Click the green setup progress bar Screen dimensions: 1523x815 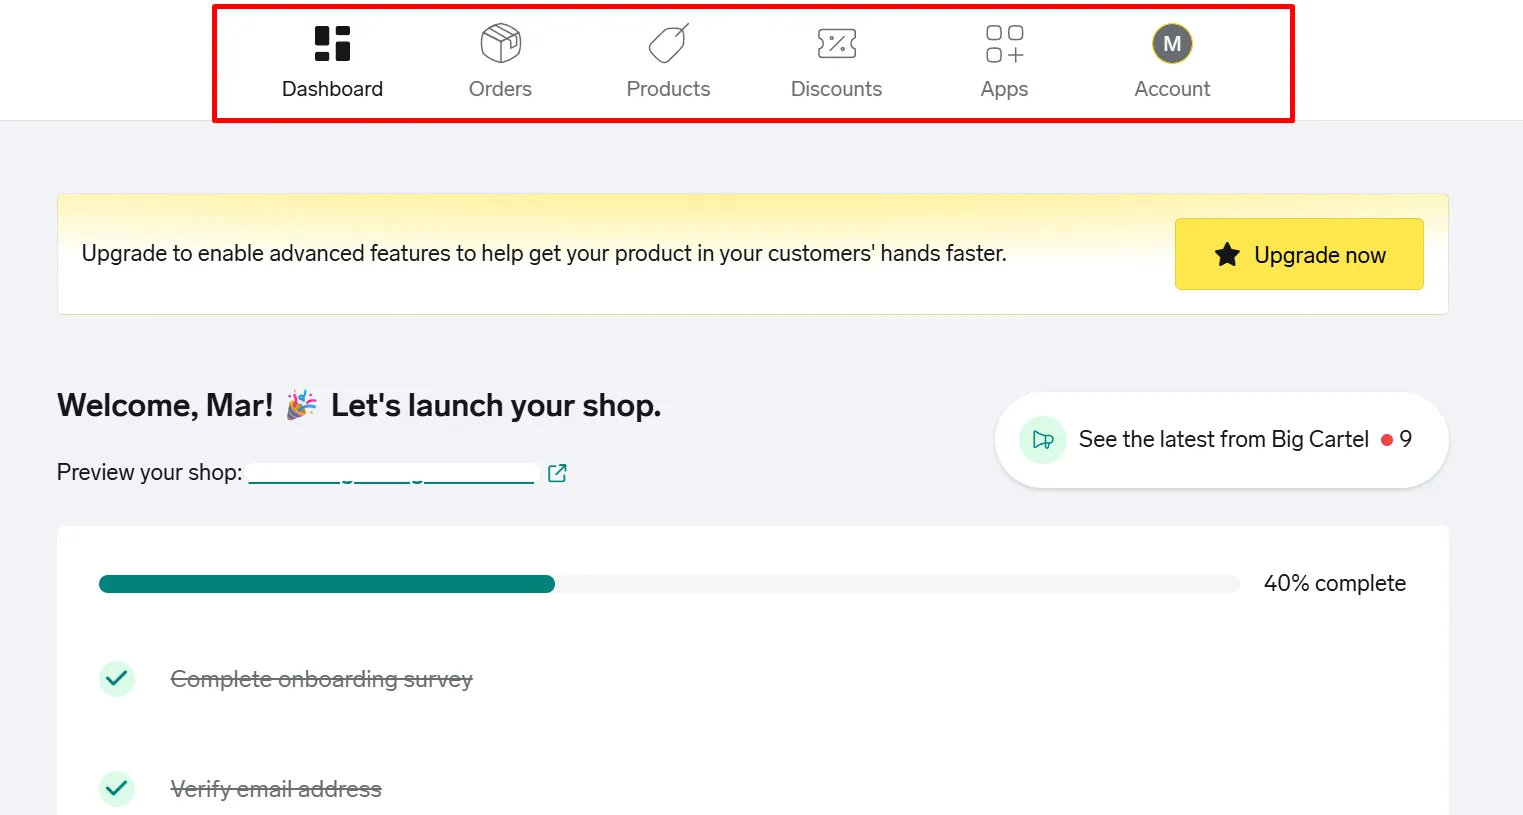click(x=327, y=584)
